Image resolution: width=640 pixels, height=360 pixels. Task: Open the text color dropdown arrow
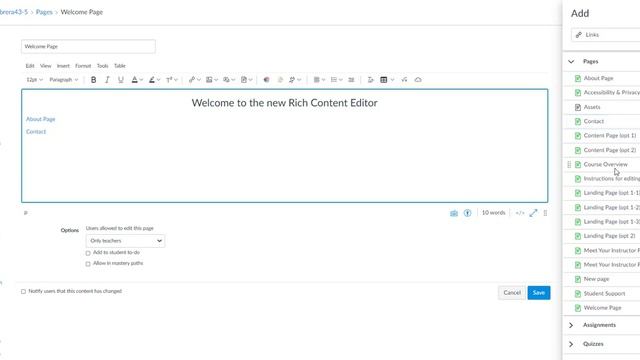(141, 80)
